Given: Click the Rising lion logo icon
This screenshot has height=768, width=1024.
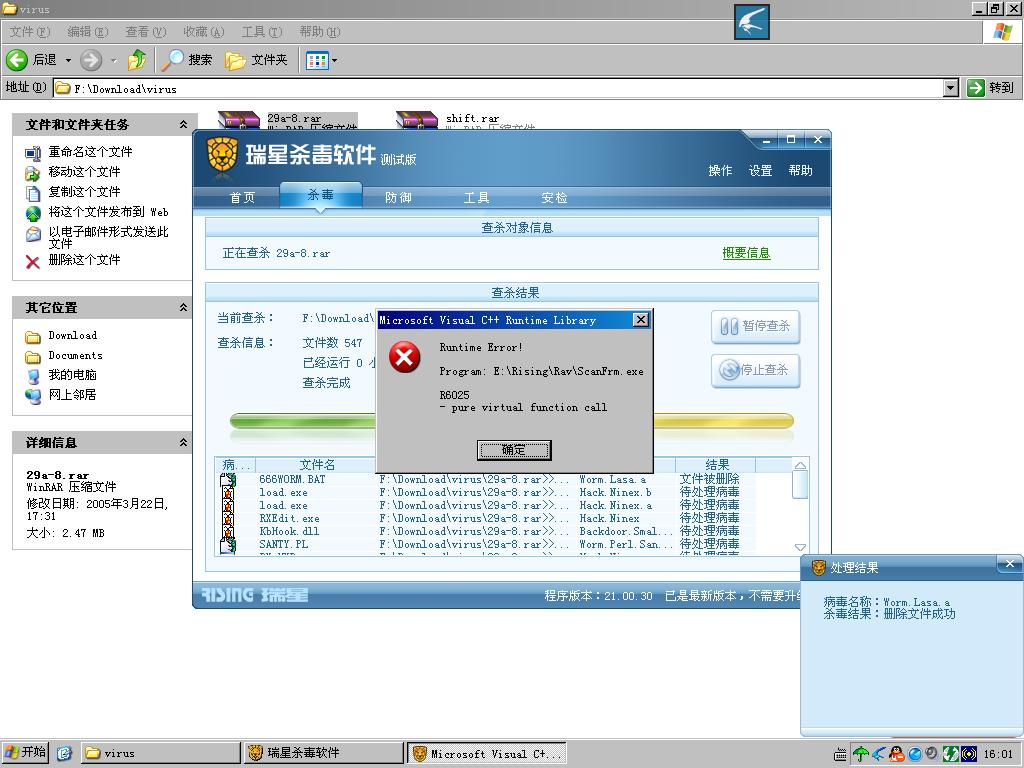Looking at the screenshot, I should point(221,156).
